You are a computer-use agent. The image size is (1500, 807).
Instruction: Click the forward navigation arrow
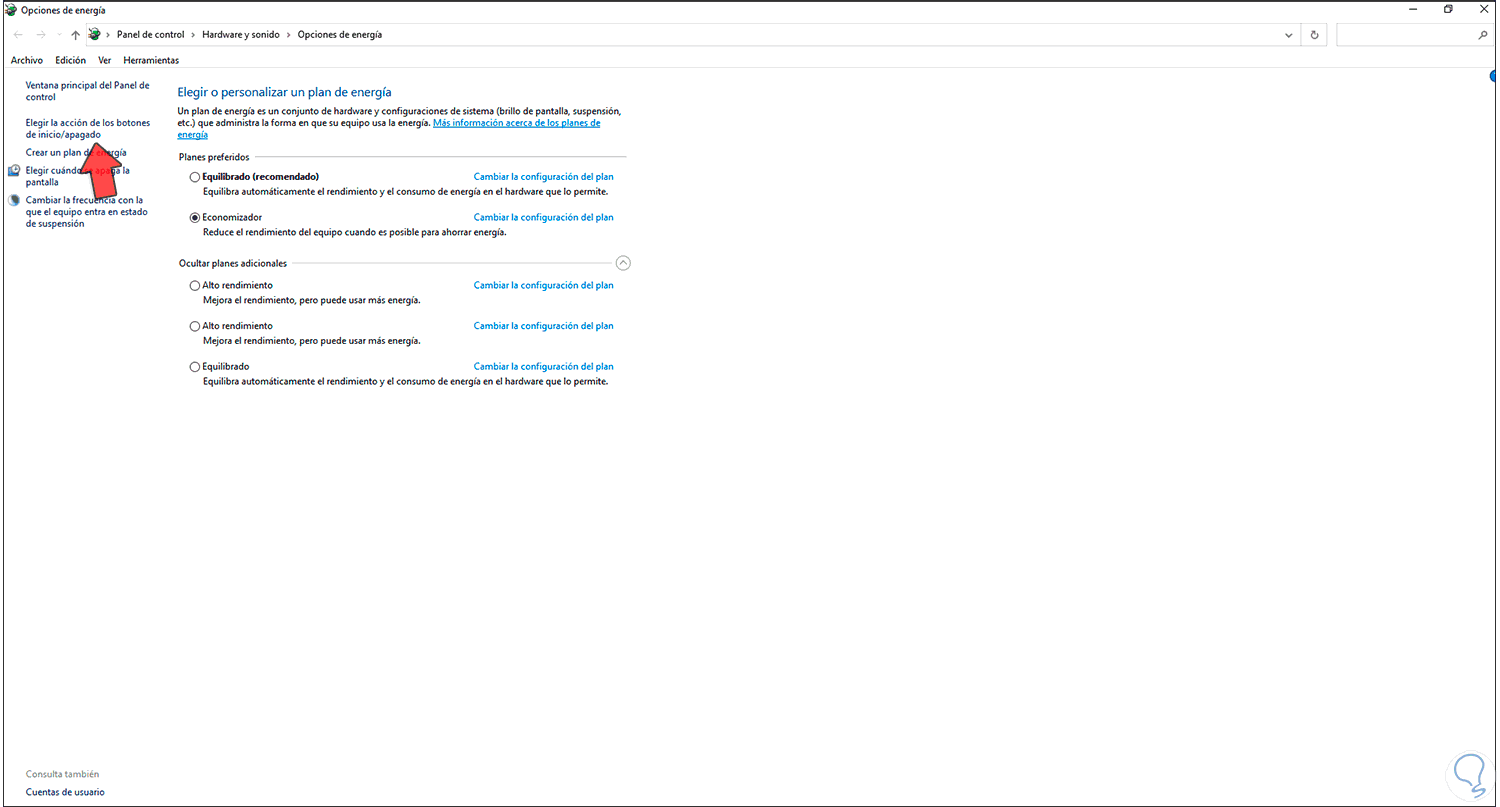pos(40,34)
